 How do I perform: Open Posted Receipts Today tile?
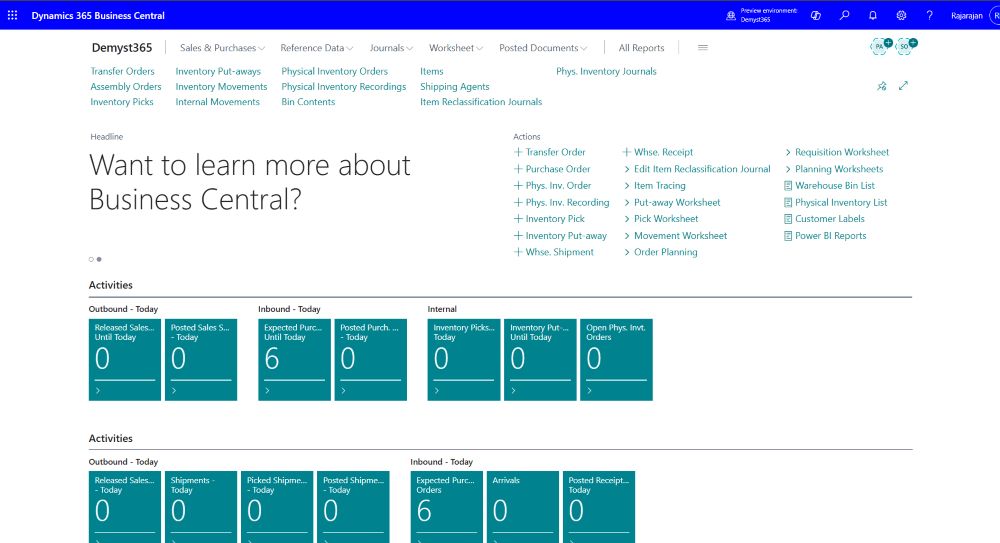(x=599, y=507)
